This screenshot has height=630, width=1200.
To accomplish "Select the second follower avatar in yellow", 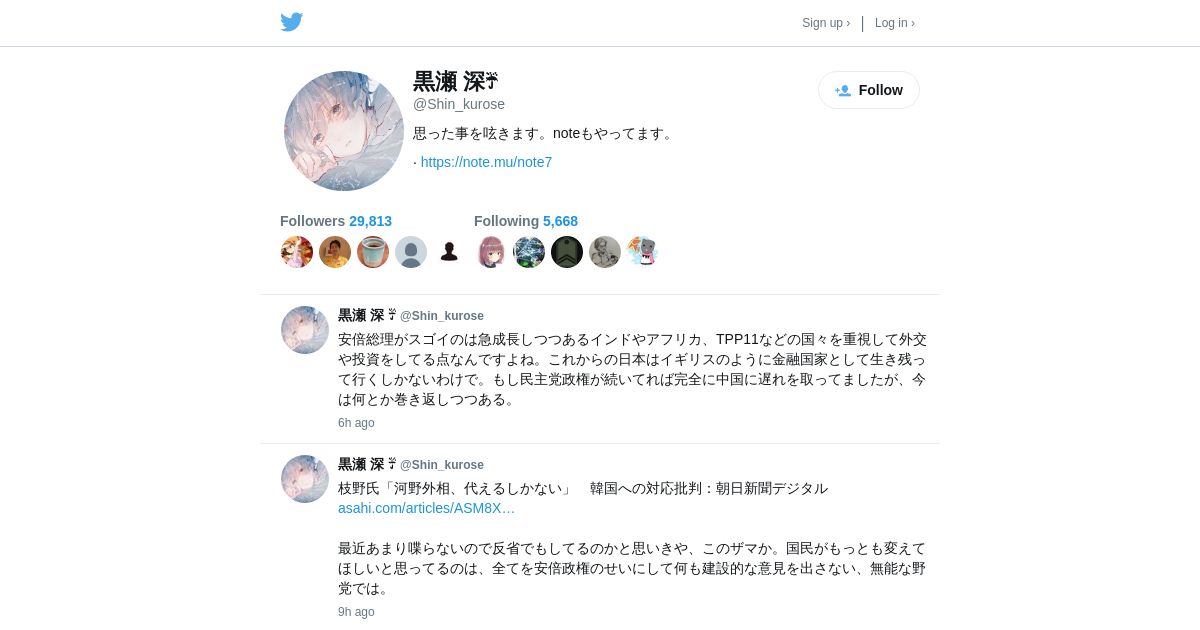I will point(335,252).
